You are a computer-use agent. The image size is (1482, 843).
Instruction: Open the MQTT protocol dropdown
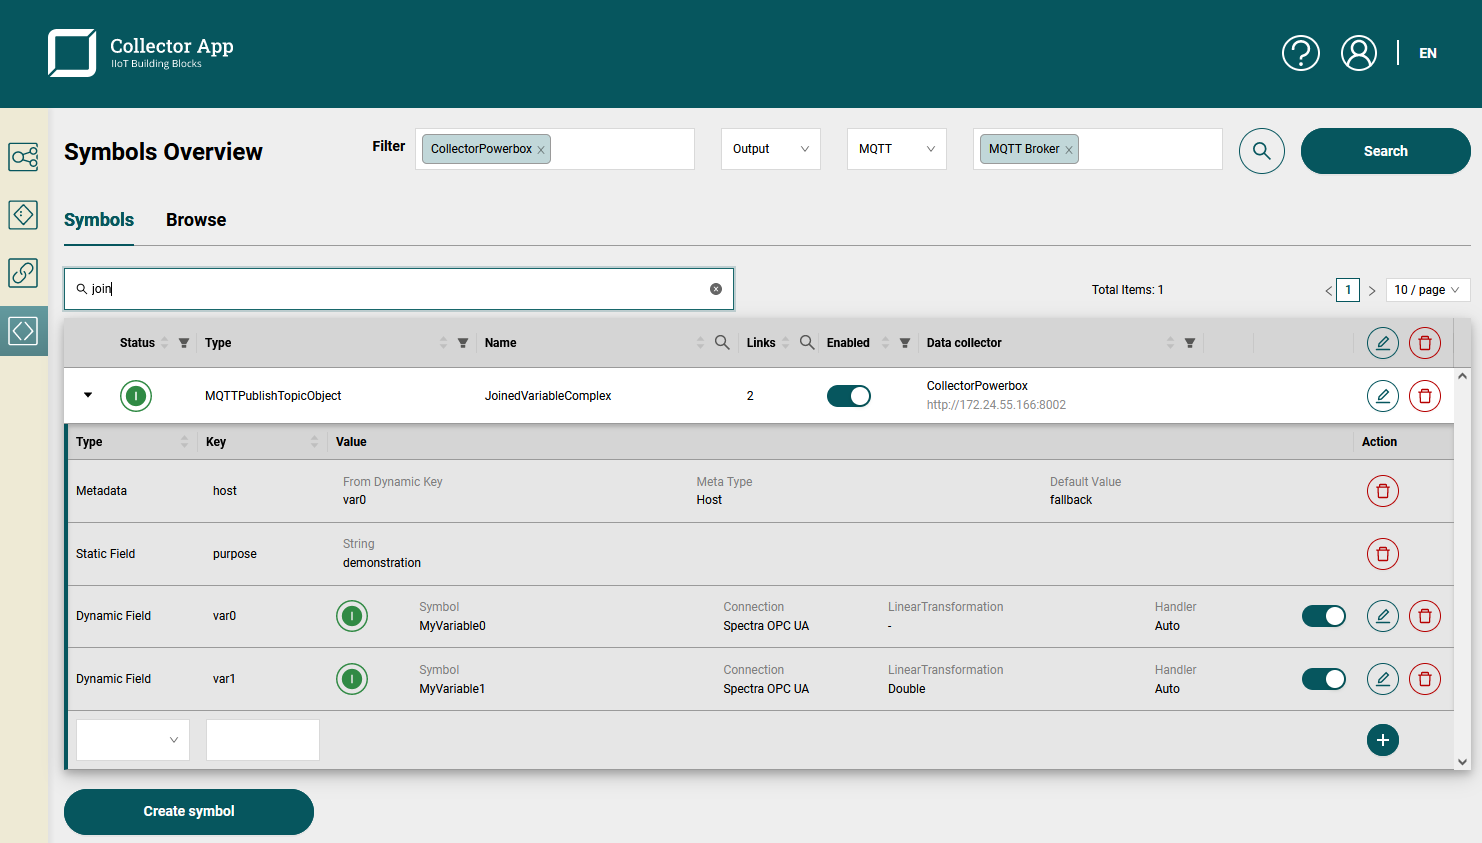tap(896, 149)
